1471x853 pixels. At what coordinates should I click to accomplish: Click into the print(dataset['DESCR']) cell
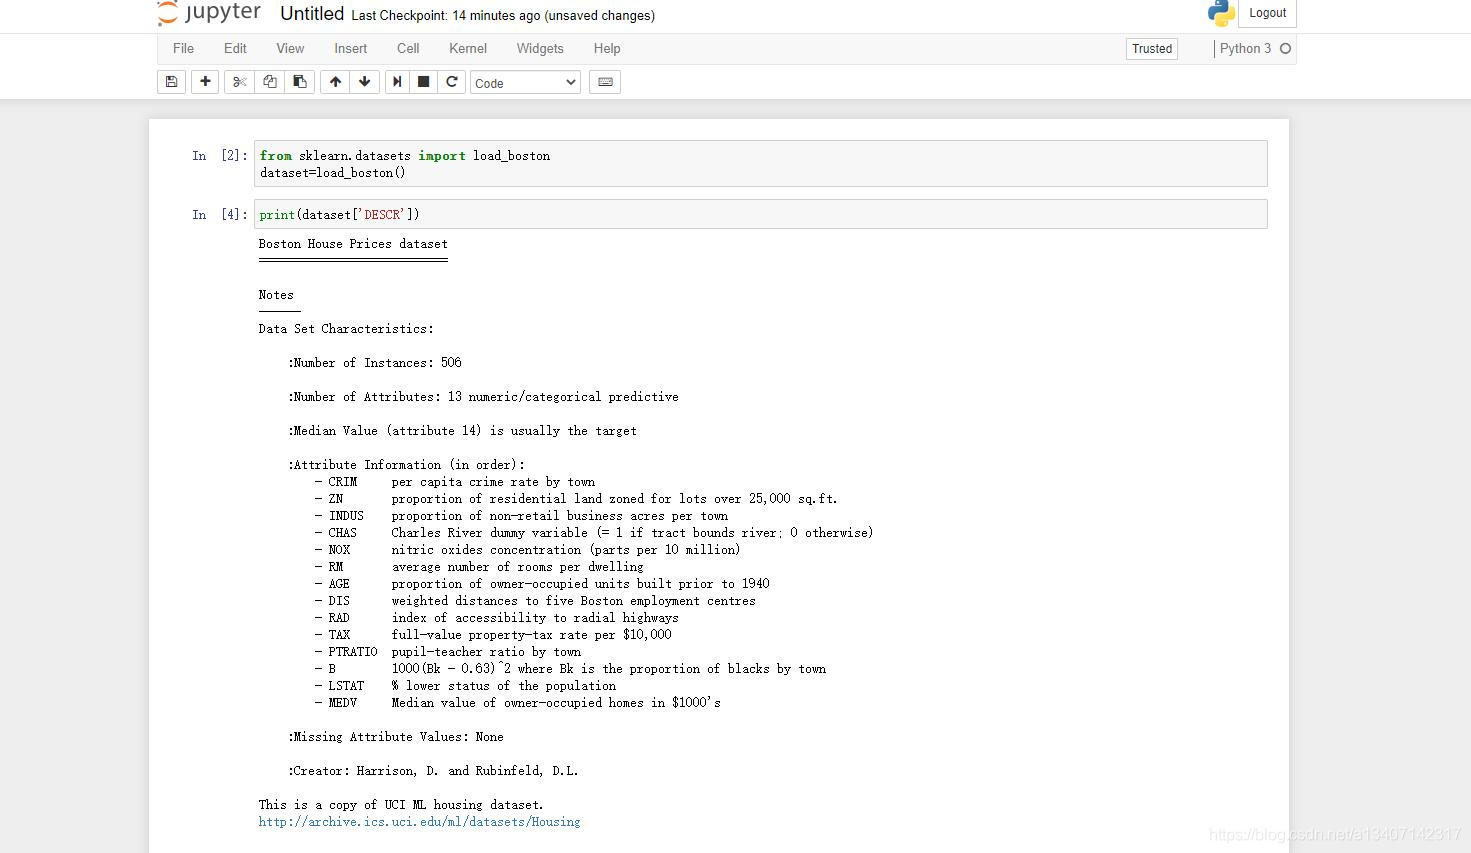pos(760,214)
